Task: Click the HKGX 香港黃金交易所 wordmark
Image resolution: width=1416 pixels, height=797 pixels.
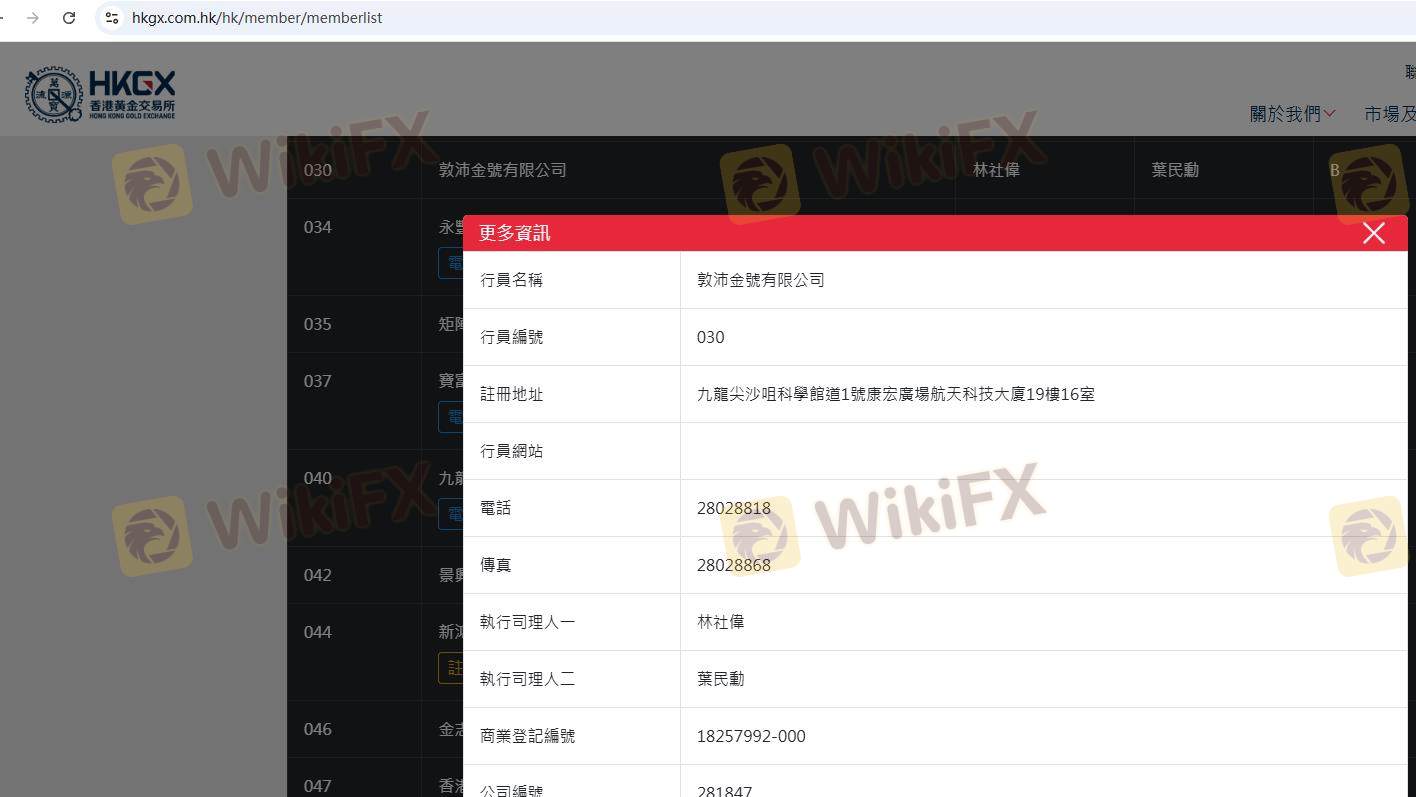Action: [x=132, y=95]
